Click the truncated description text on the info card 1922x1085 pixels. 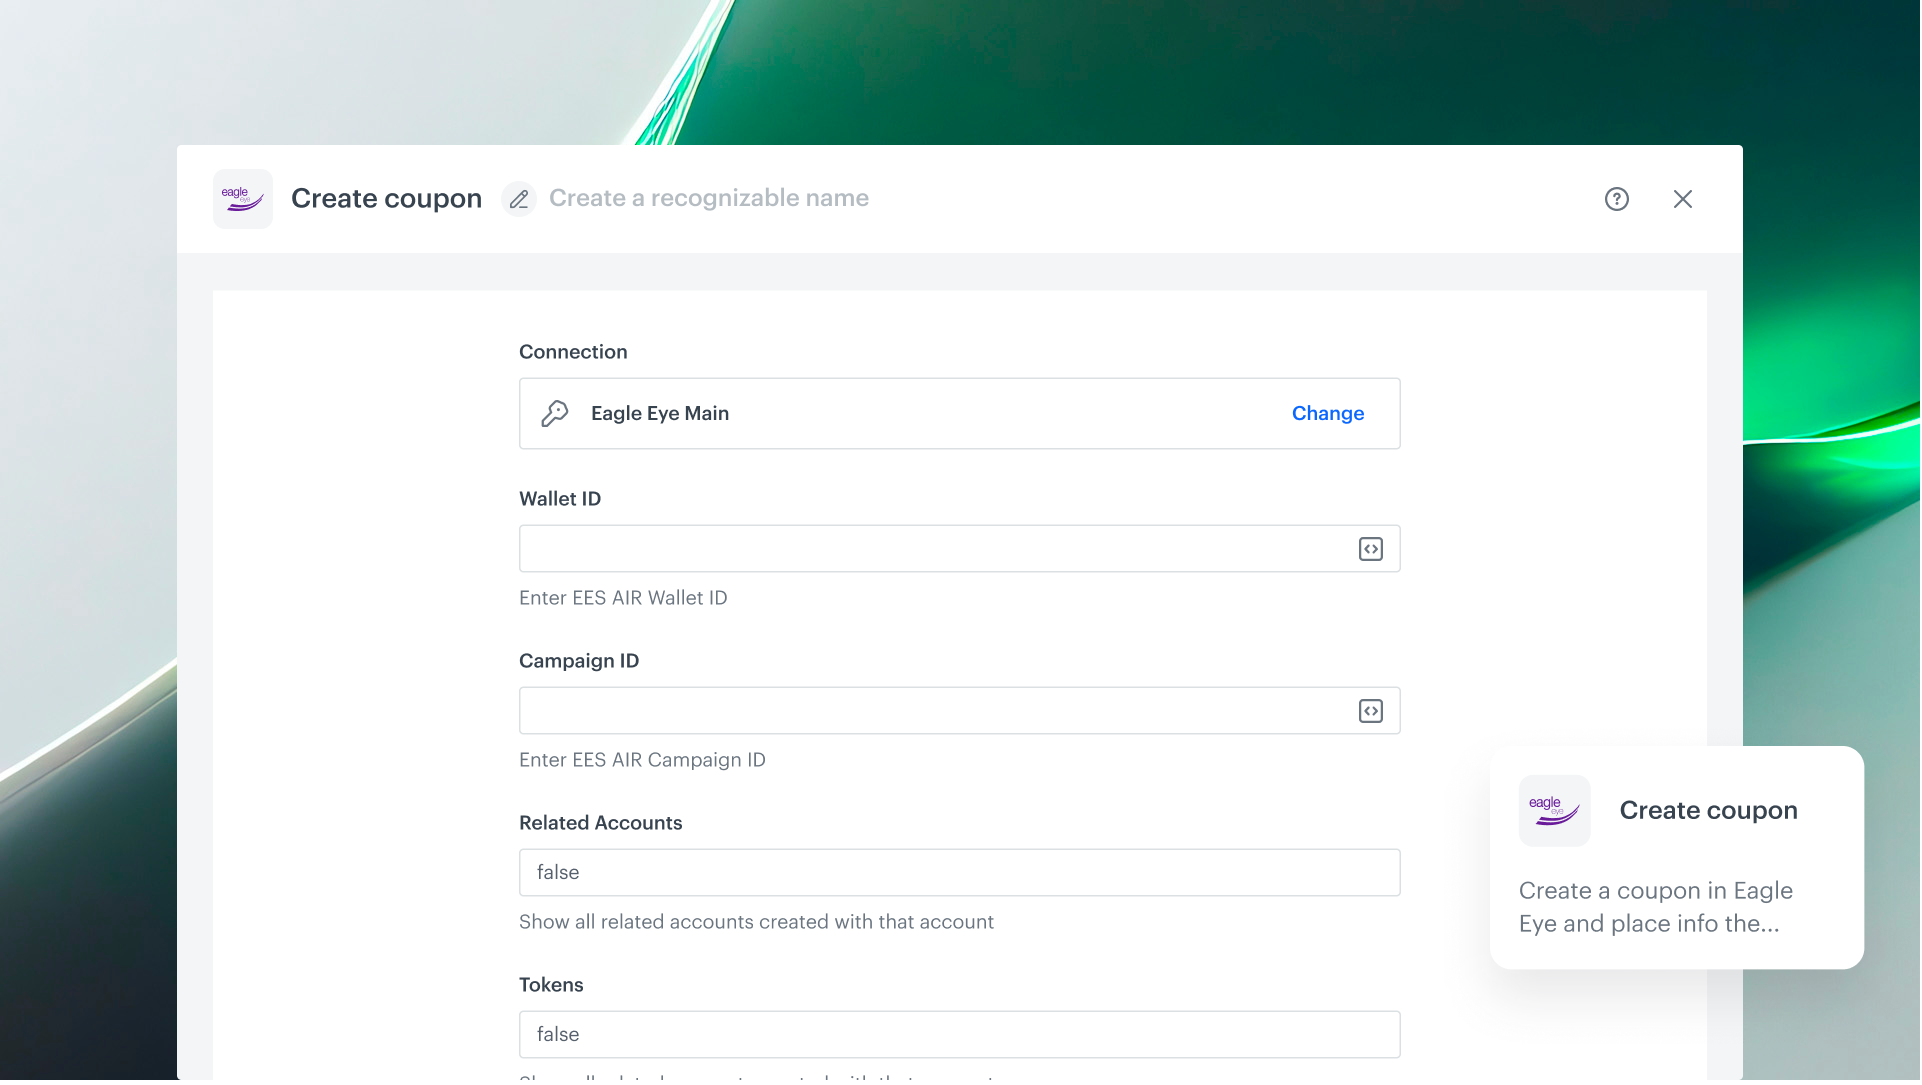tap(1655, 907)
